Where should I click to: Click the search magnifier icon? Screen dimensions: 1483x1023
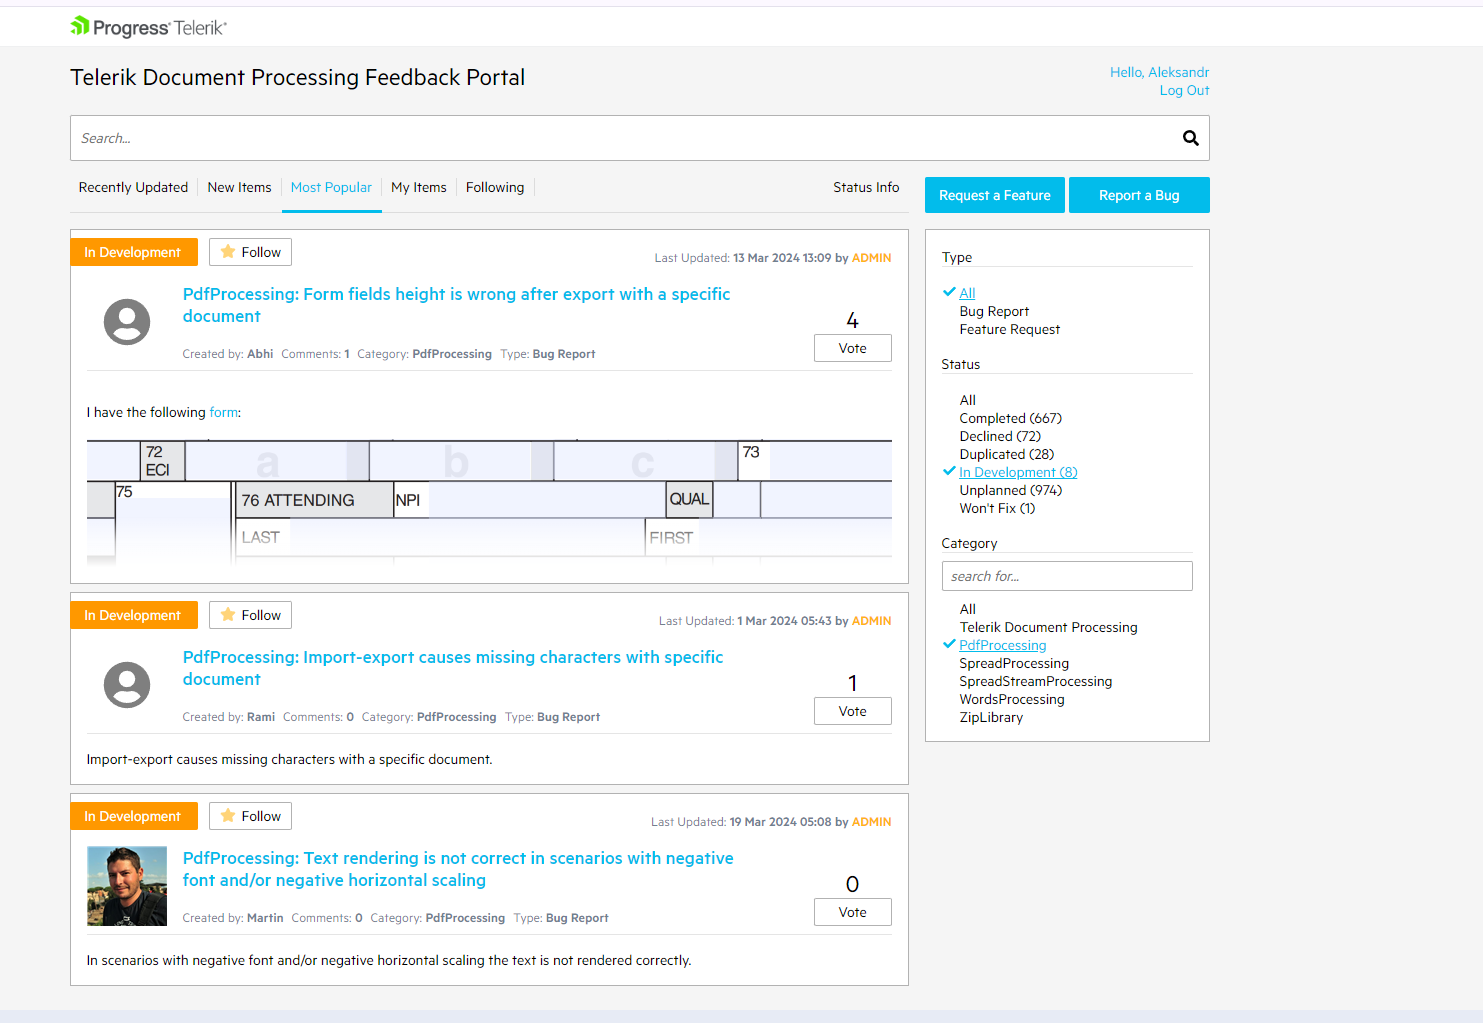click(x=1190, y=138)
